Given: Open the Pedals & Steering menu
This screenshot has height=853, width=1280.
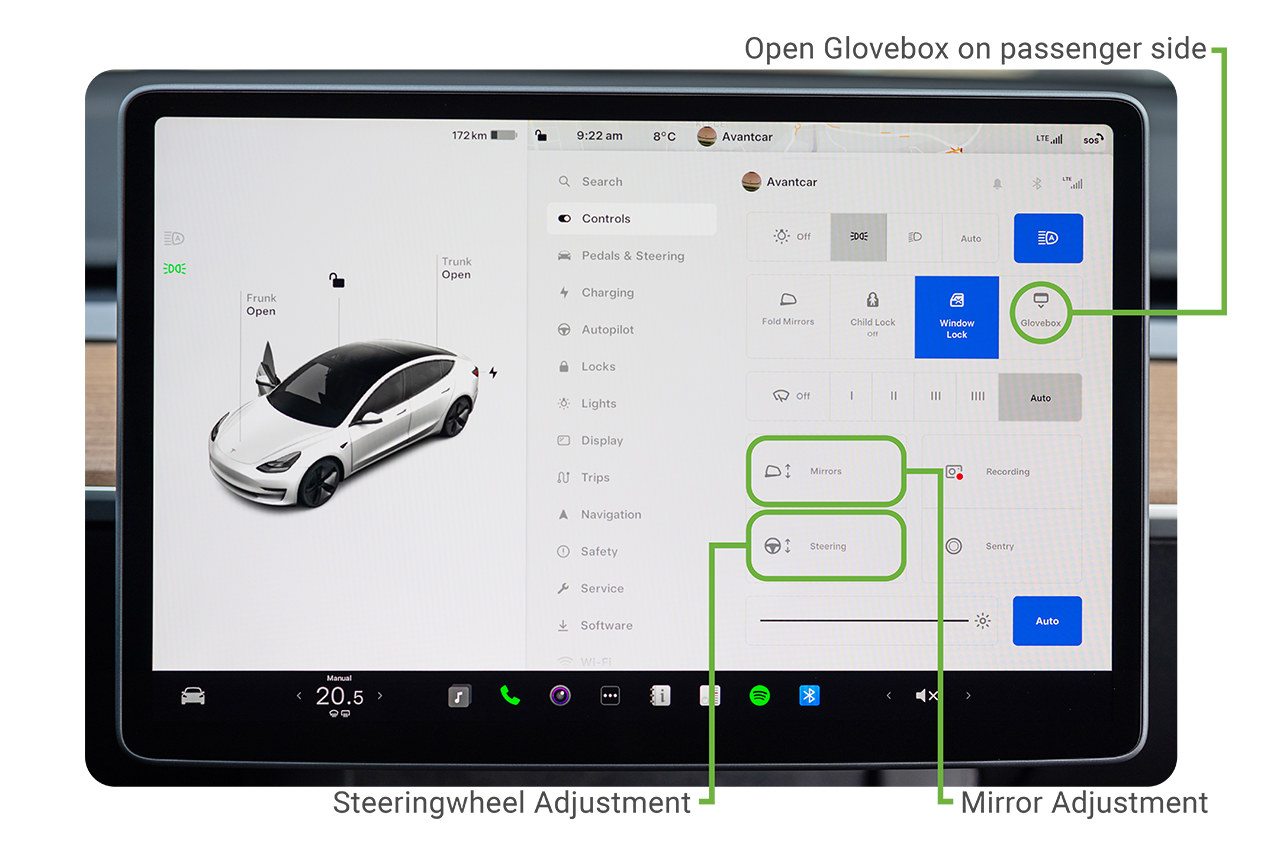Looking at the screenshot, I should (x=632, y=256).
